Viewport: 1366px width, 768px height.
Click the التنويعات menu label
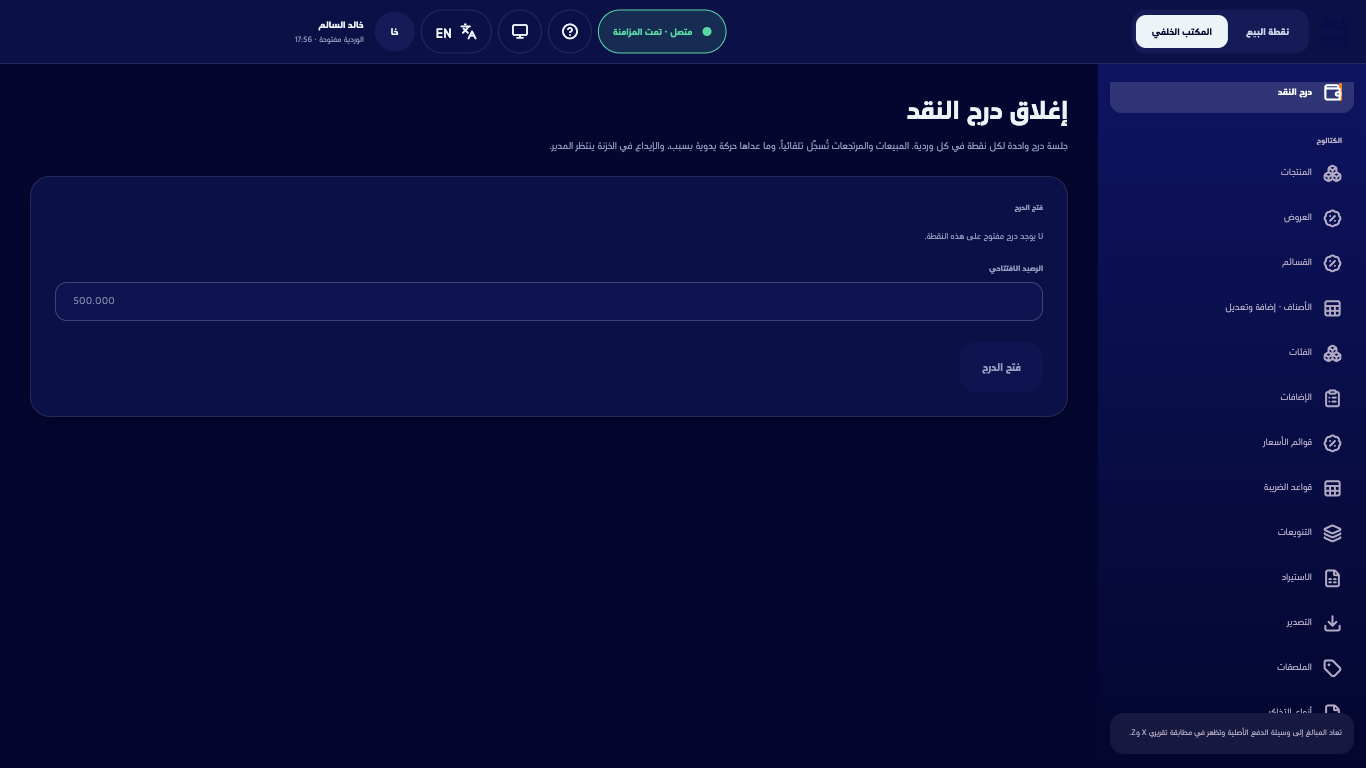[x=1295, y=532]
